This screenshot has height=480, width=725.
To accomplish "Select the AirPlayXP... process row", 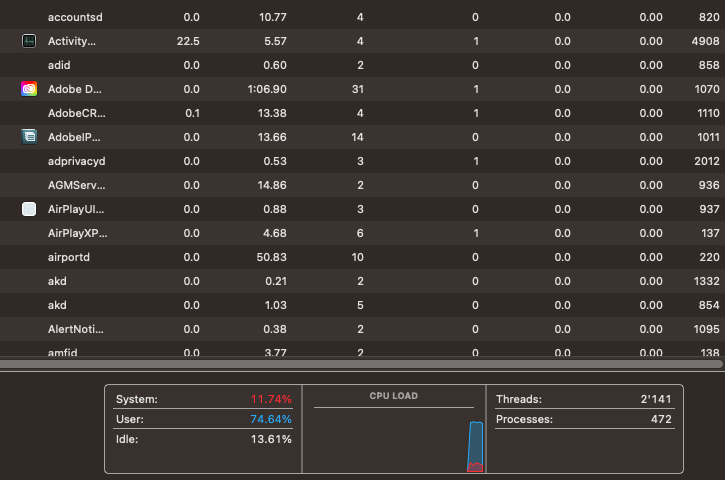I will click(362, 234).
